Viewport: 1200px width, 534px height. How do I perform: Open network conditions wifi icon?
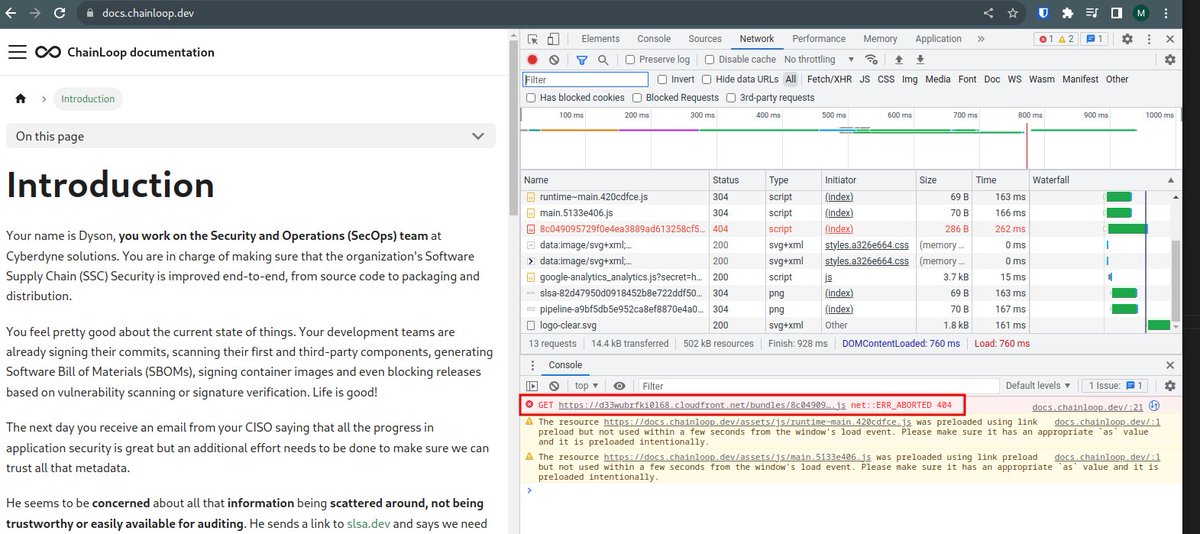coord(872,60)
